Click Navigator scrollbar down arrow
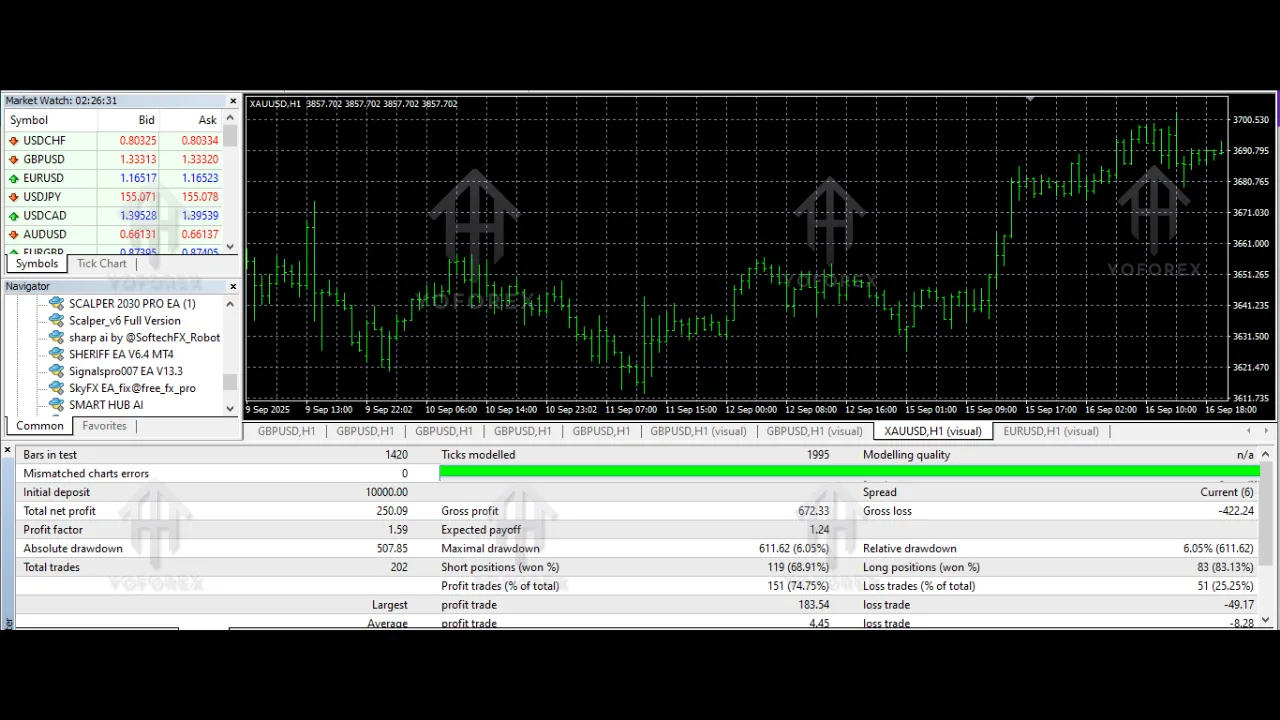 [x=231, y=408]
